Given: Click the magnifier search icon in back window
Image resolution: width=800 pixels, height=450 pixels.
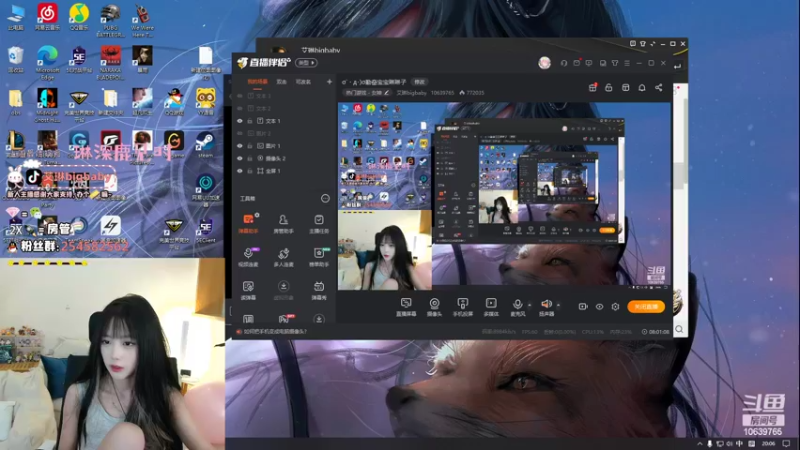Looking at the screenshot, I should tap(679, 330).
